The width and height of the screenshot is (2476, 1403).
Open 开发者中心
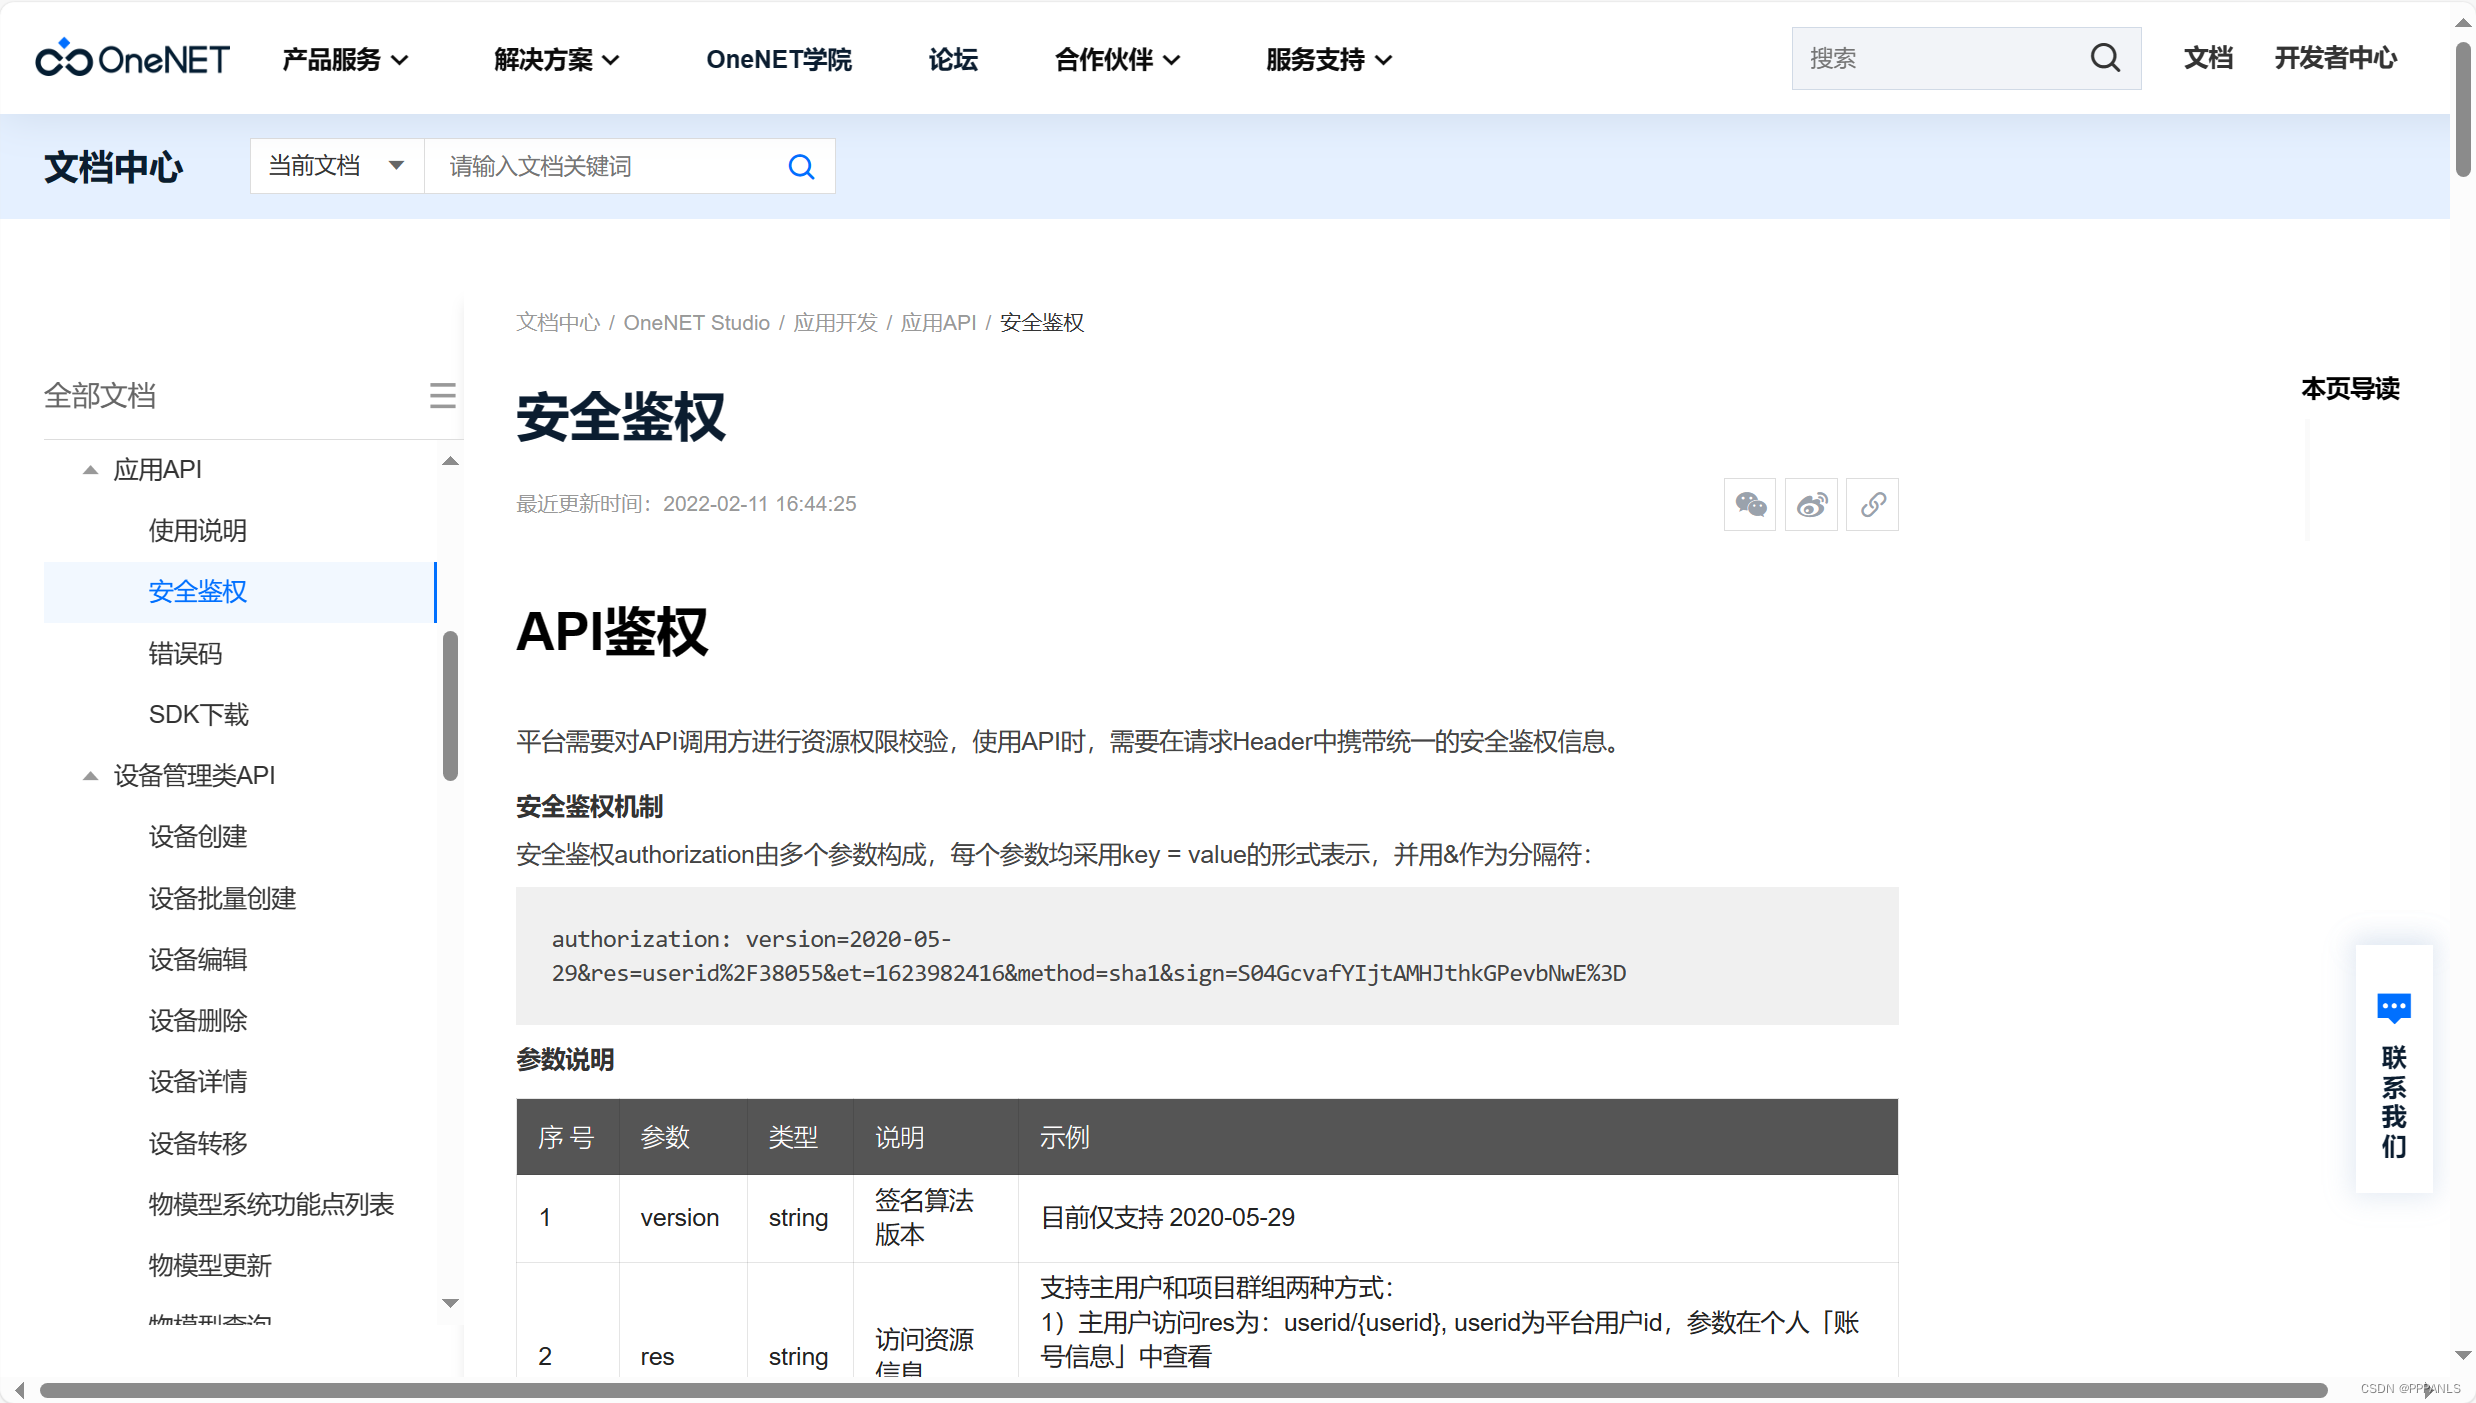[2336, 58]
